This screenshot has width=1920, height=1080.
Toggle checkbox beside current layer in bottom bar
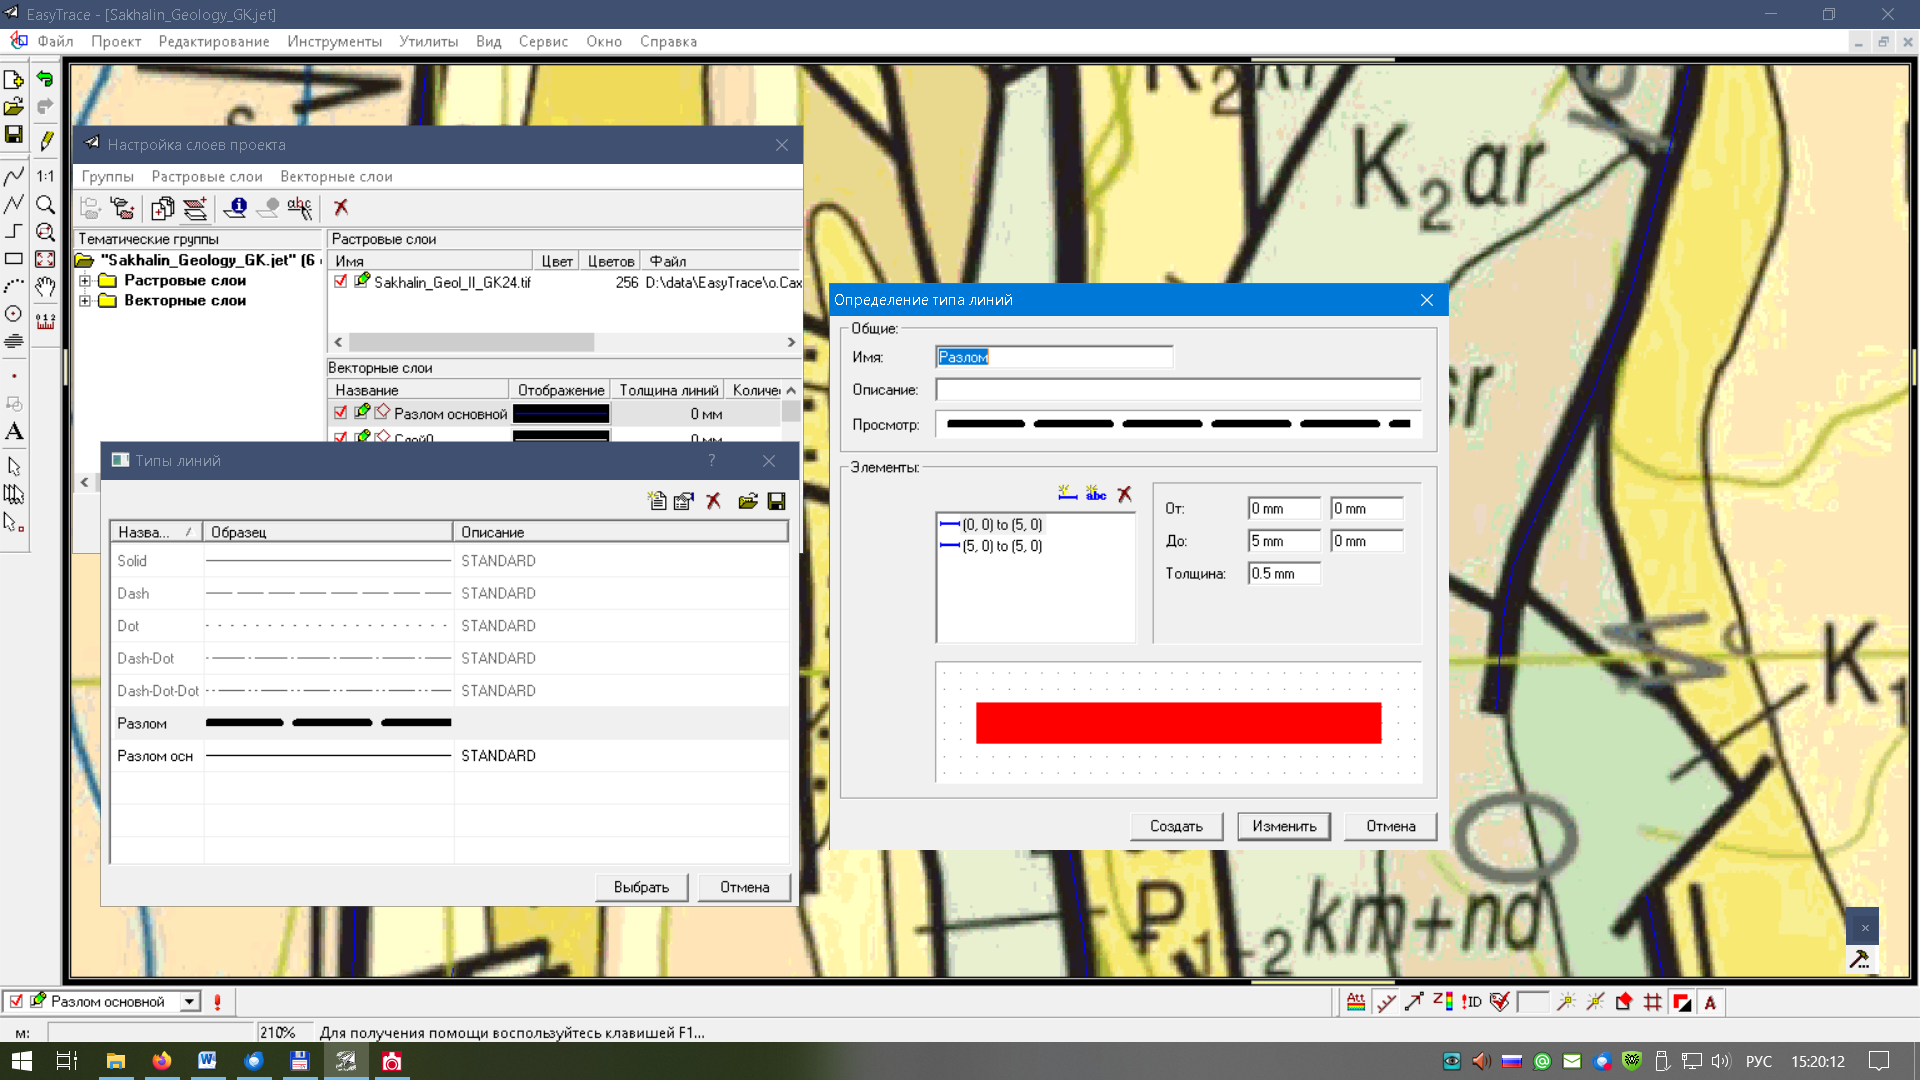[16, 1001]
